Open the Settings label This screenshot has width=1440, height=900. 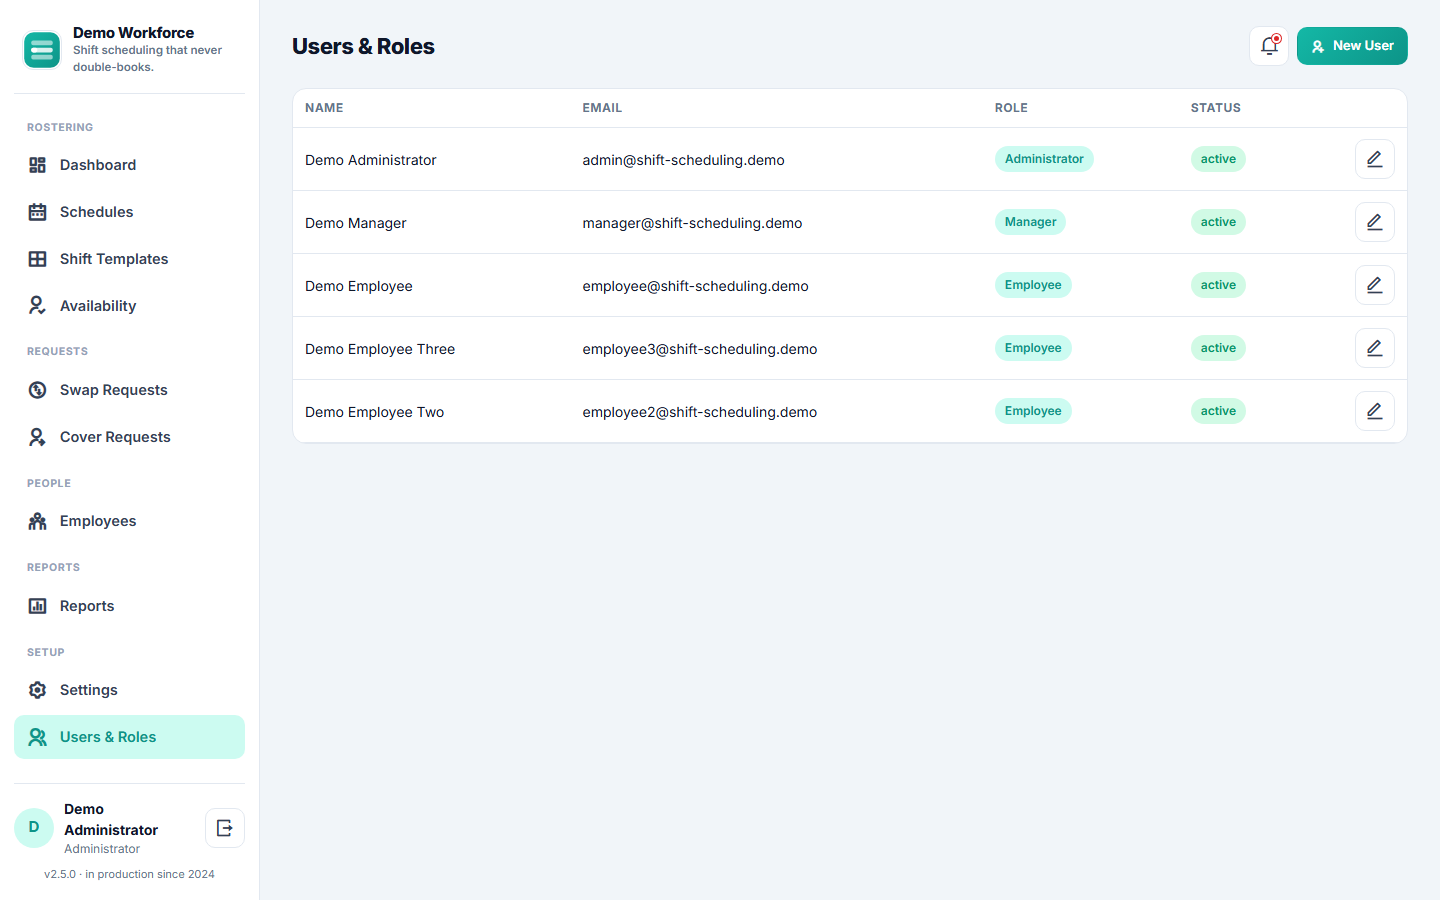(89, 690)
